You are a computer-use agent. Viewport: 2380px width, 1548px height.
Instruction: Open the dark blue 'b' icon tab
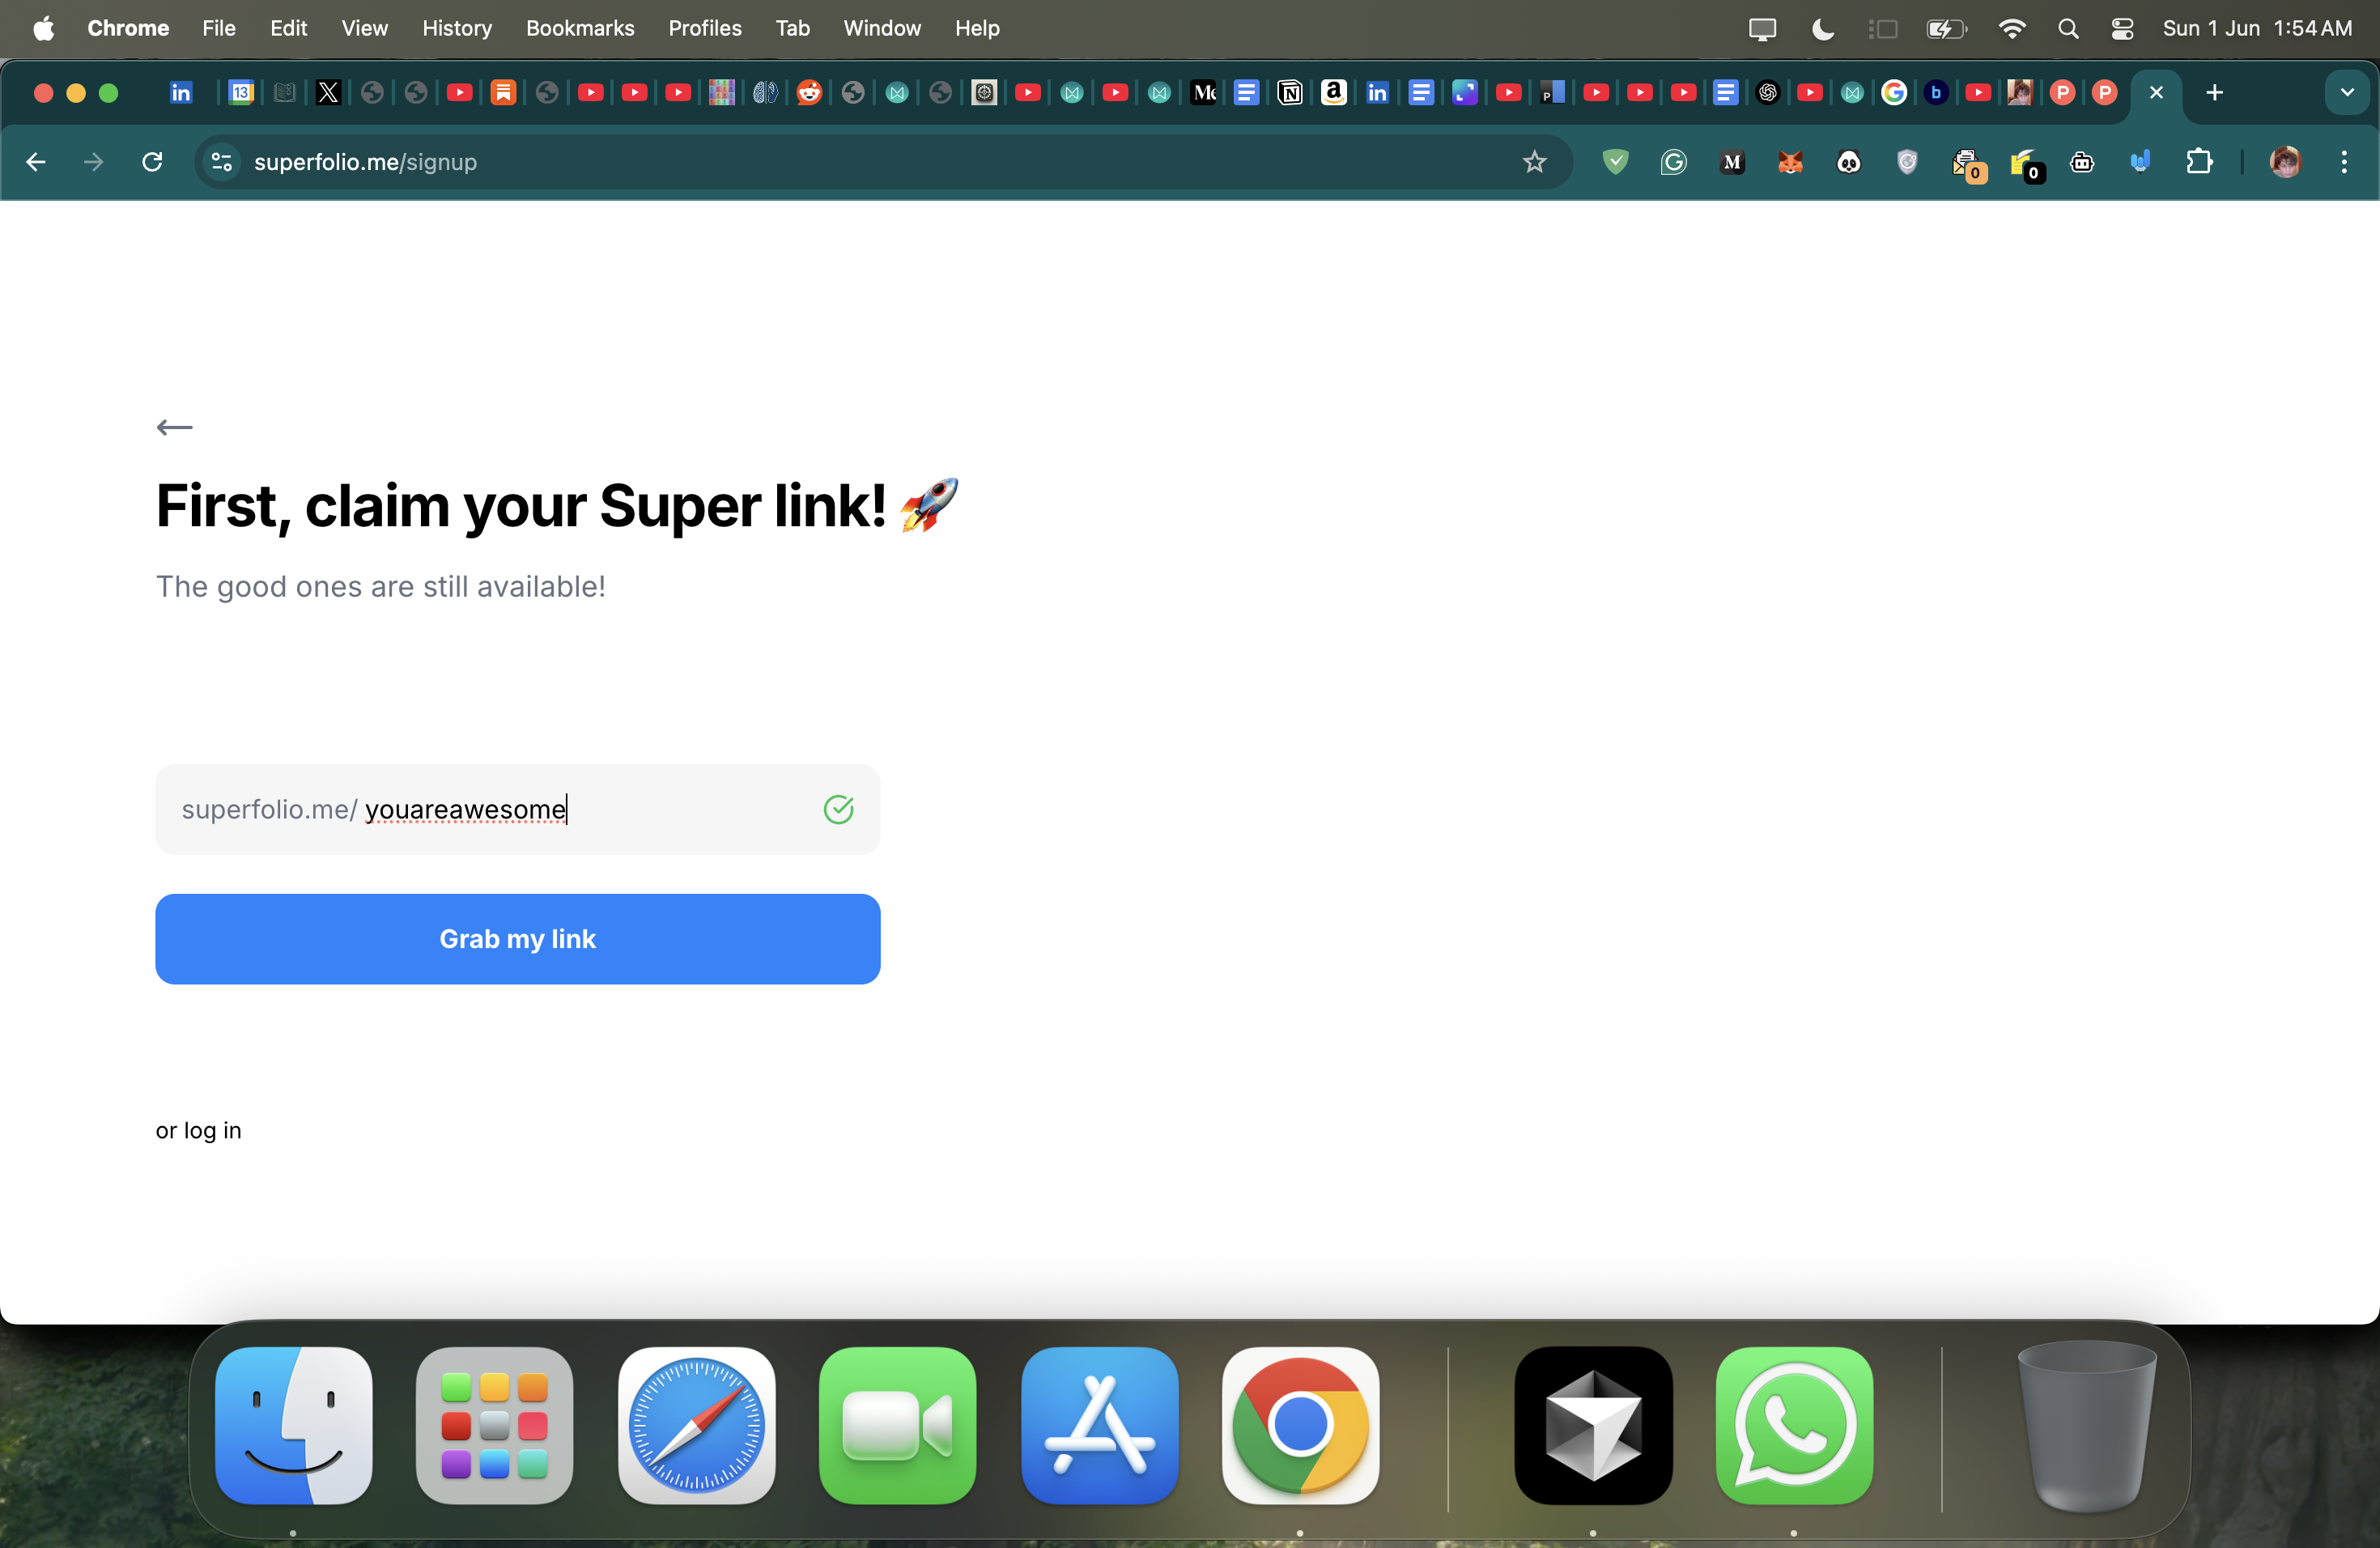click(1935, 93)
